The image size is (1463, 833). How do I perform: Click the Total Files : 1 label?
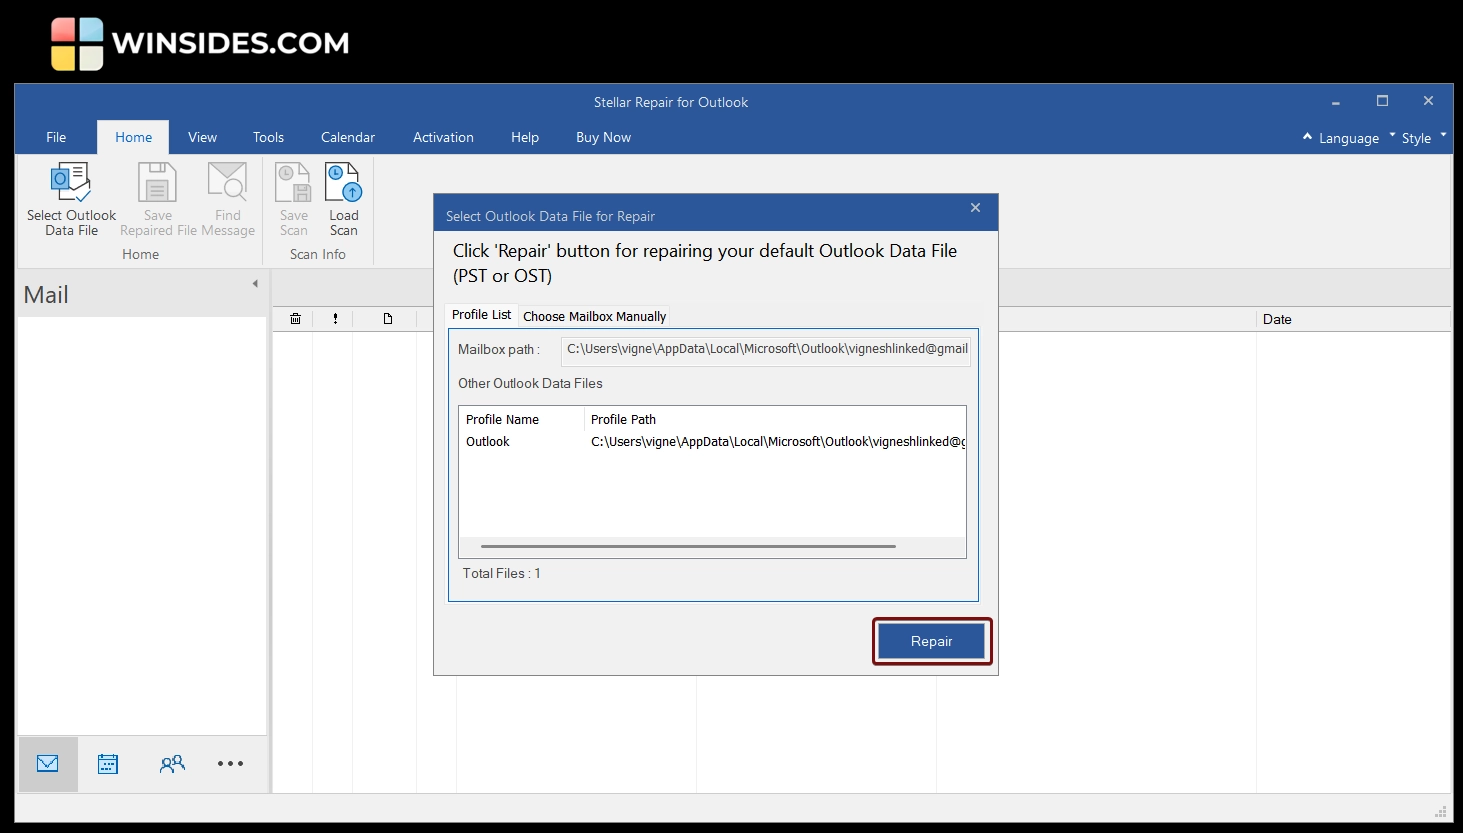[501, 573]
